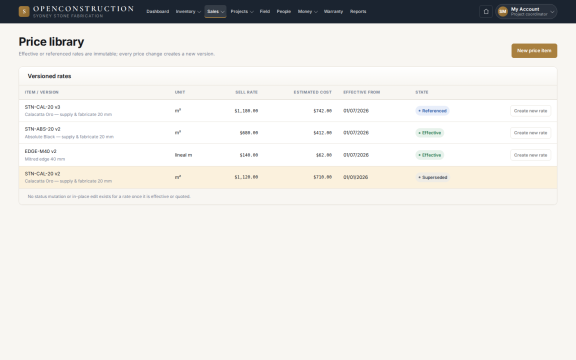Click the Effective badge in STN-ABS-20 row
The width and height of the screenshot is (576, 360).
(x=429, y=133)
